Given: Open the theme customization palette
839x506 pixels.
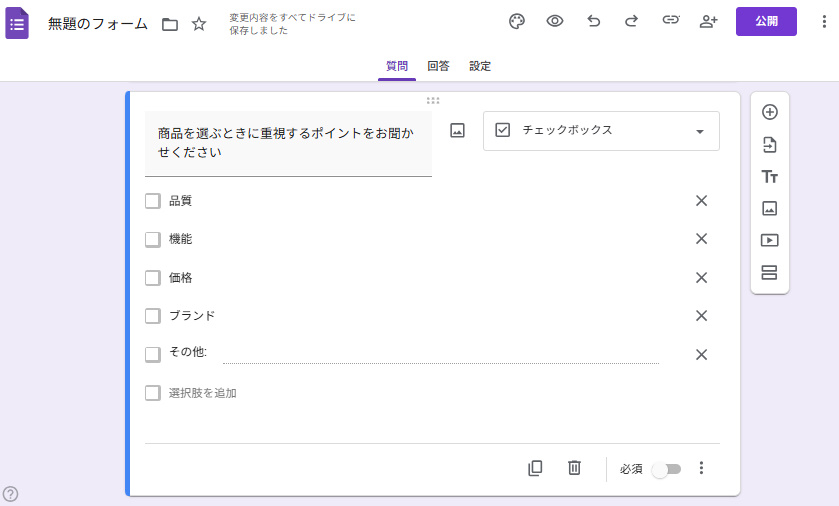Looking at the screenshot, I should point(517,22).
